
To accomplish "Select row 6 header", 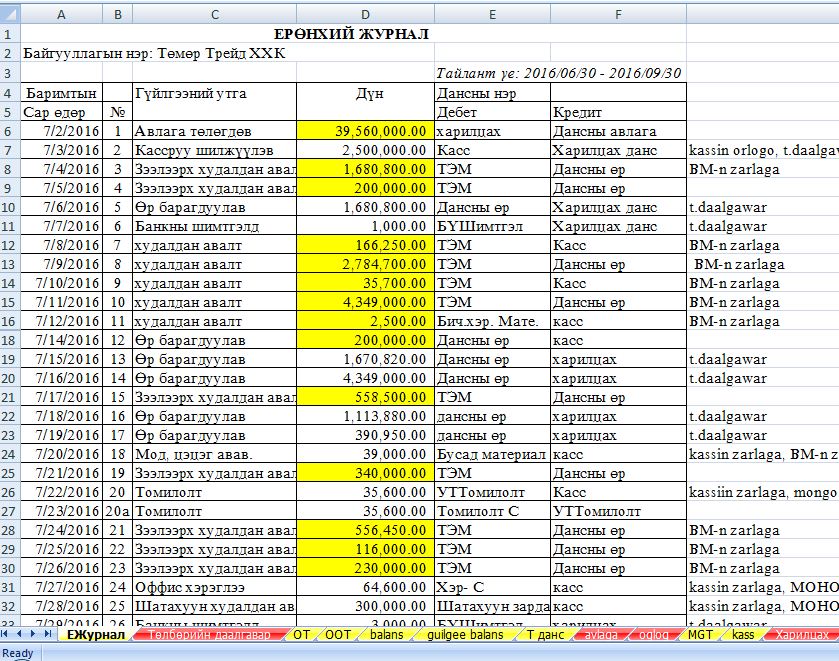I will [x=10, y=131].
